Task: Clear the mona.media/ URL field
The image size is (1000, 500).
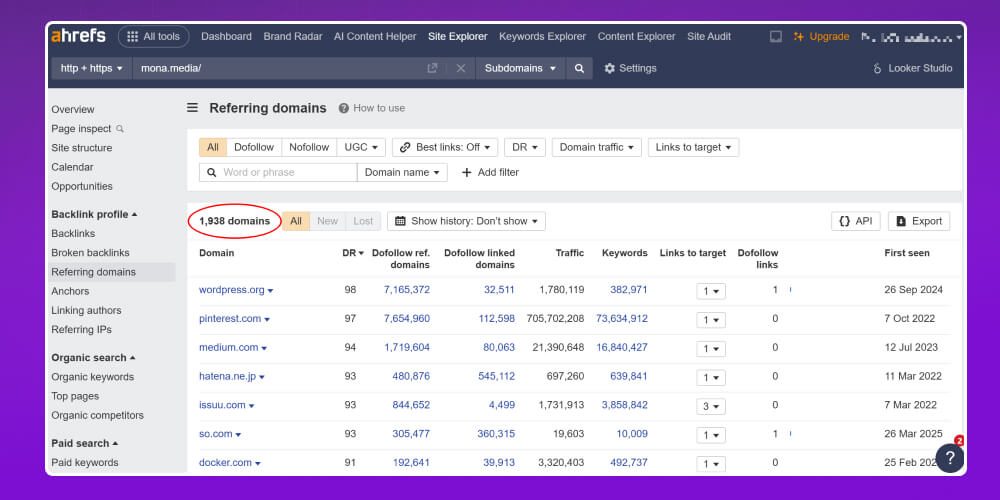Action: (460, 68)
